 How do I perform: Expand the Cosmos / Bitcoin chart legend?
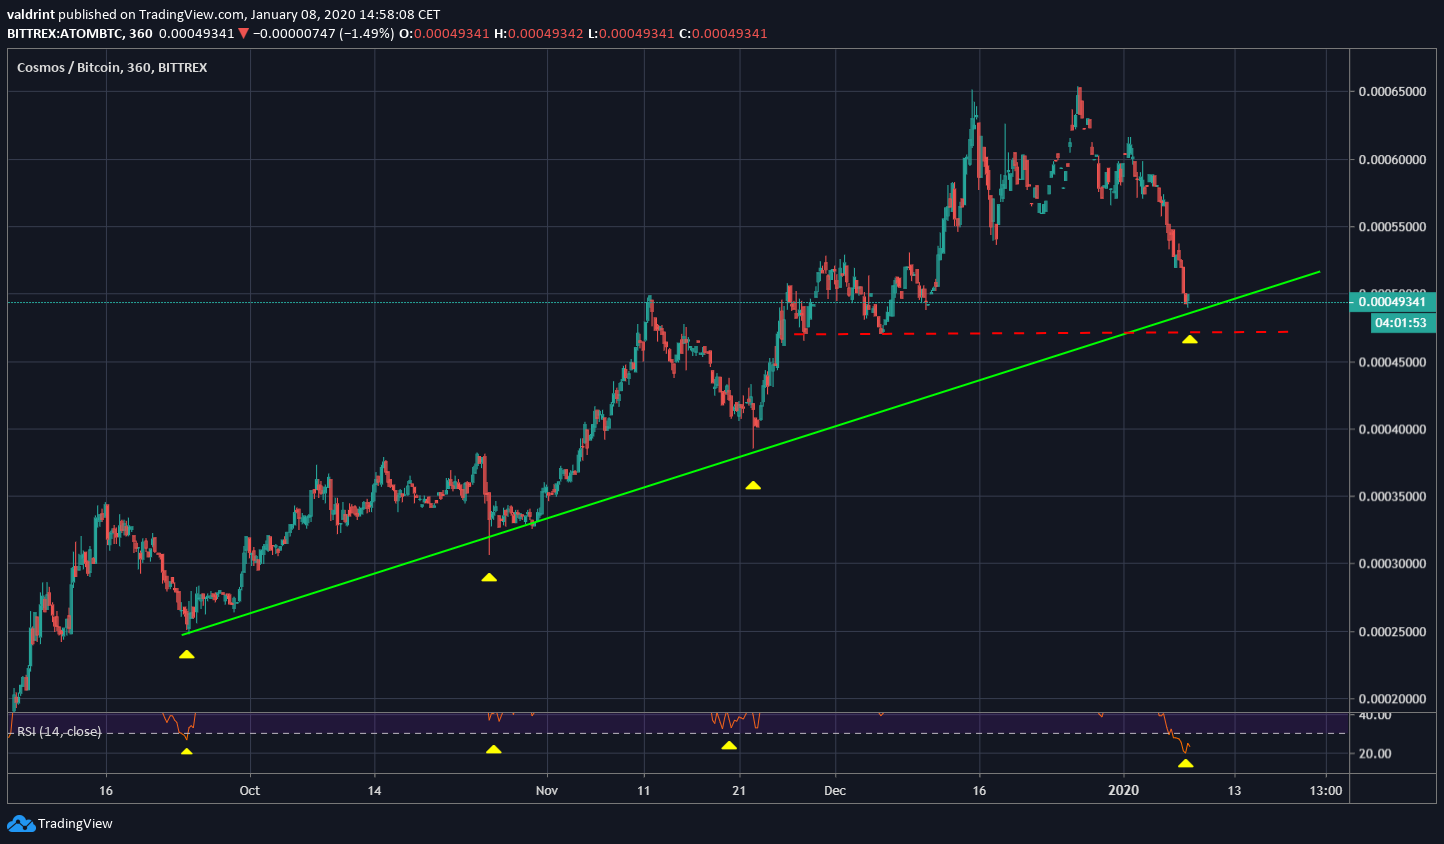pos(110,67)
